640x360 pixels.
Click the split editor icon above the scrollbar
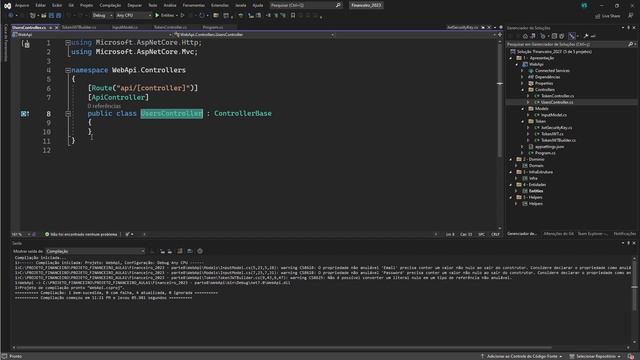coord(500,35)
